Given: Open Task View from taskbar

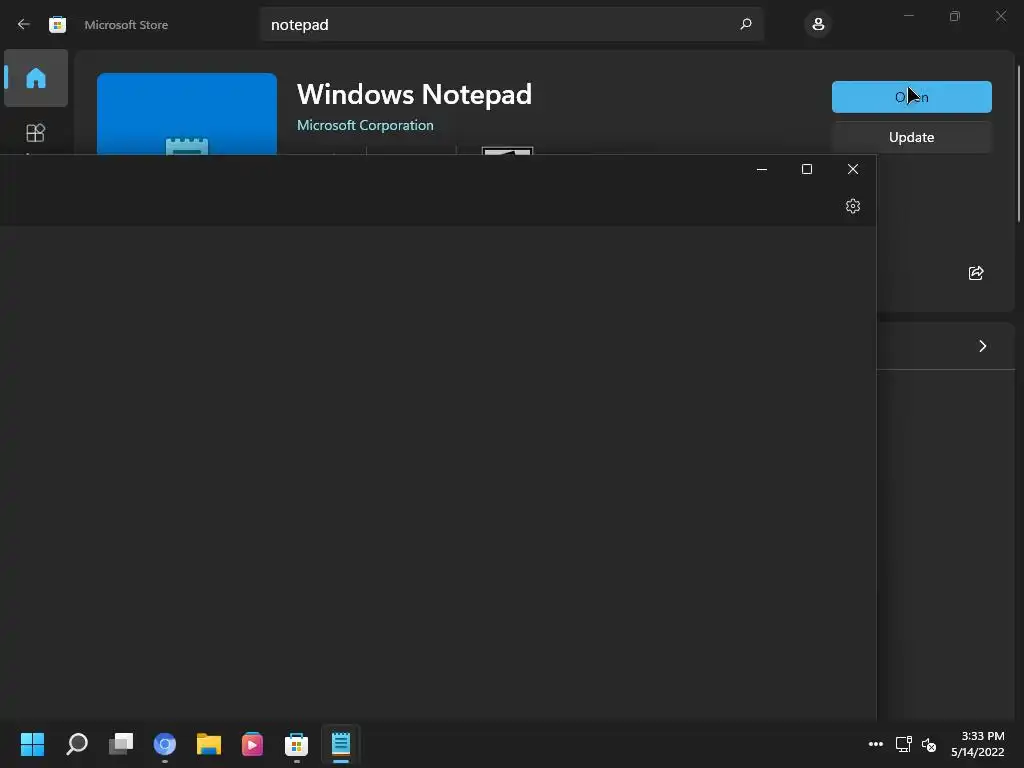Looking at the screenshot, I should [121, 744].
